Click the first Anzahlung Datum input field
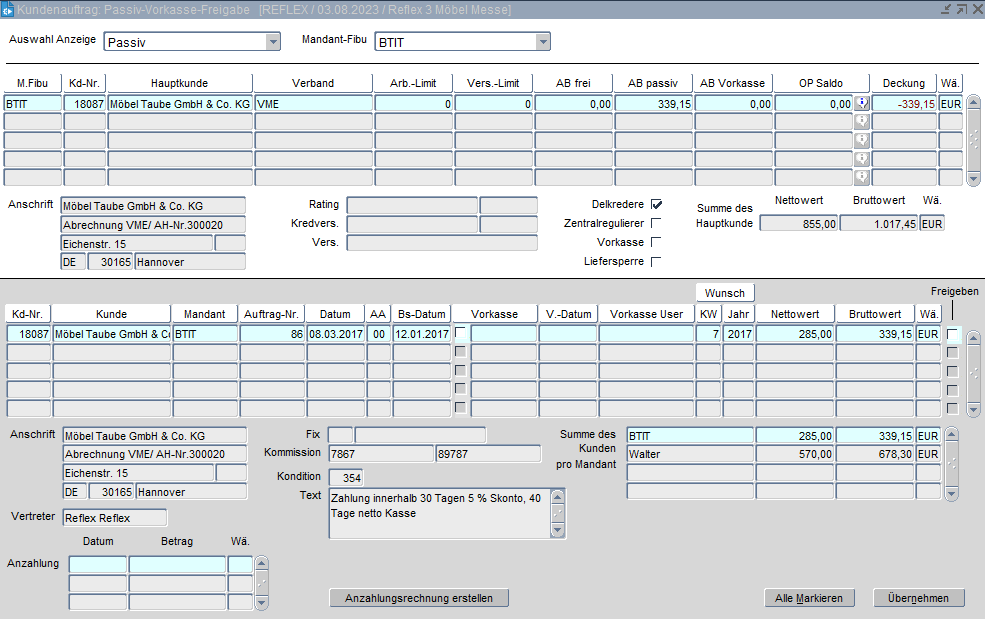This screenshot has width=985, height=621. [97, 564]
